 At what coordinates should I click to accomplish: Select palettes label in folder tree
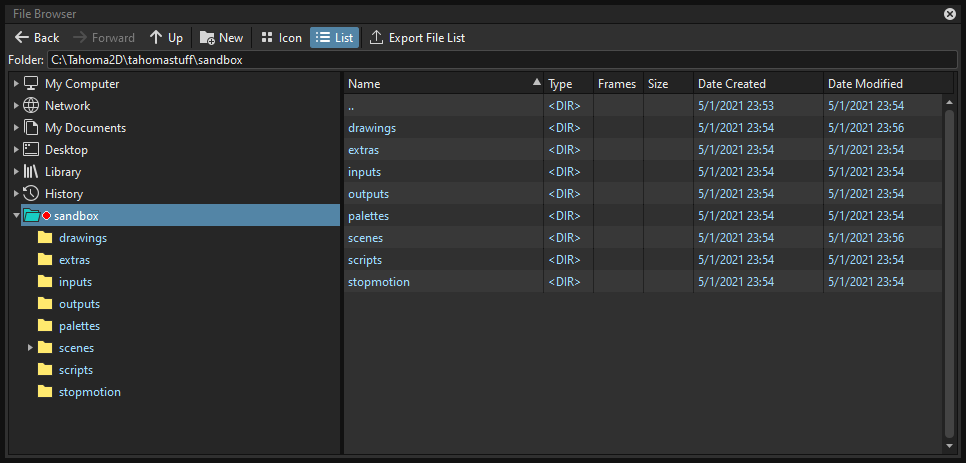[79, 326]
